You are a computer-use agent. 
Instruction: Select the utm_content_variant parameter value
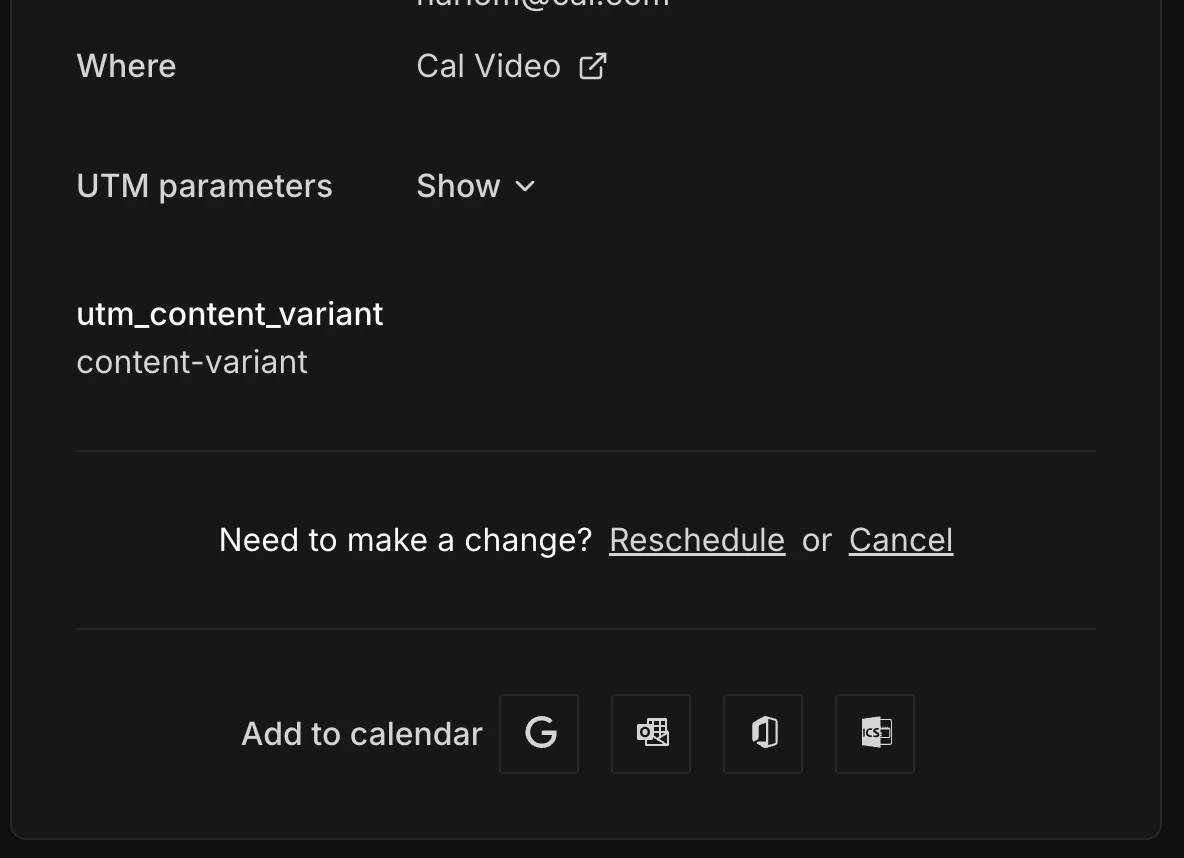192,361
